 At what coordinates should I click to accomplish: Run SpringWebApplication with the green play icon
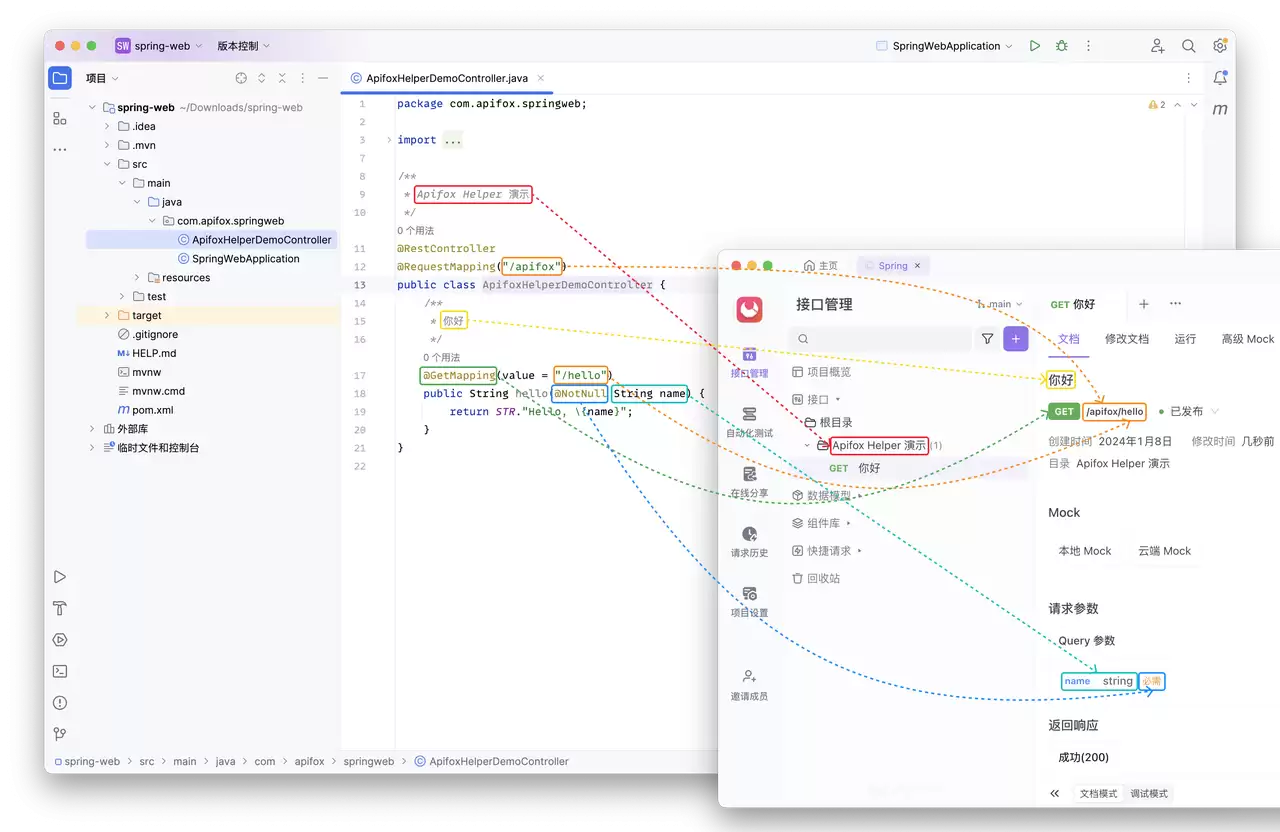click(1035, 46)
